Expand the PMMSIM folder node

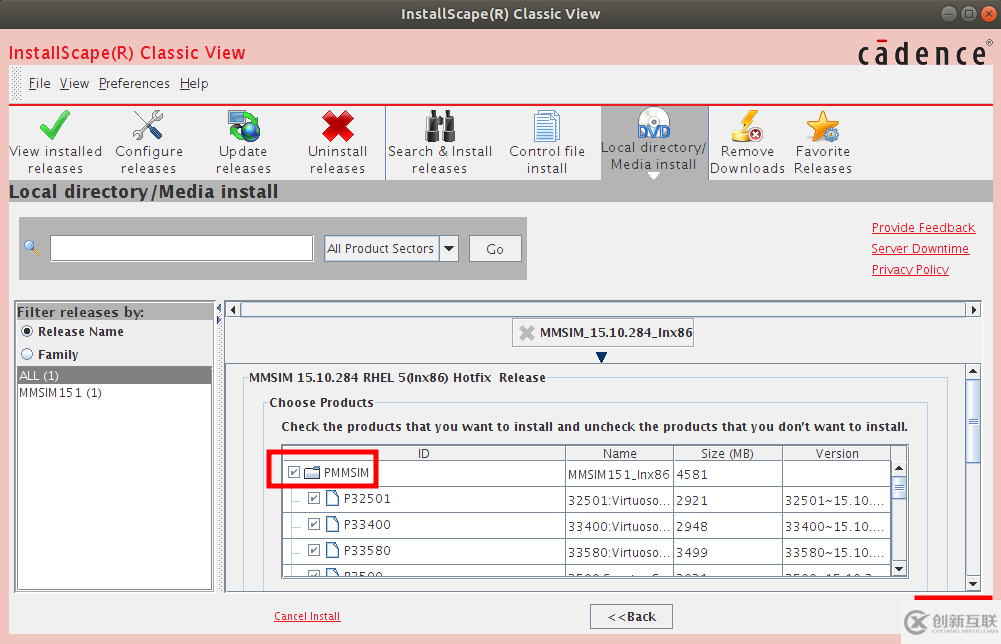313,472
